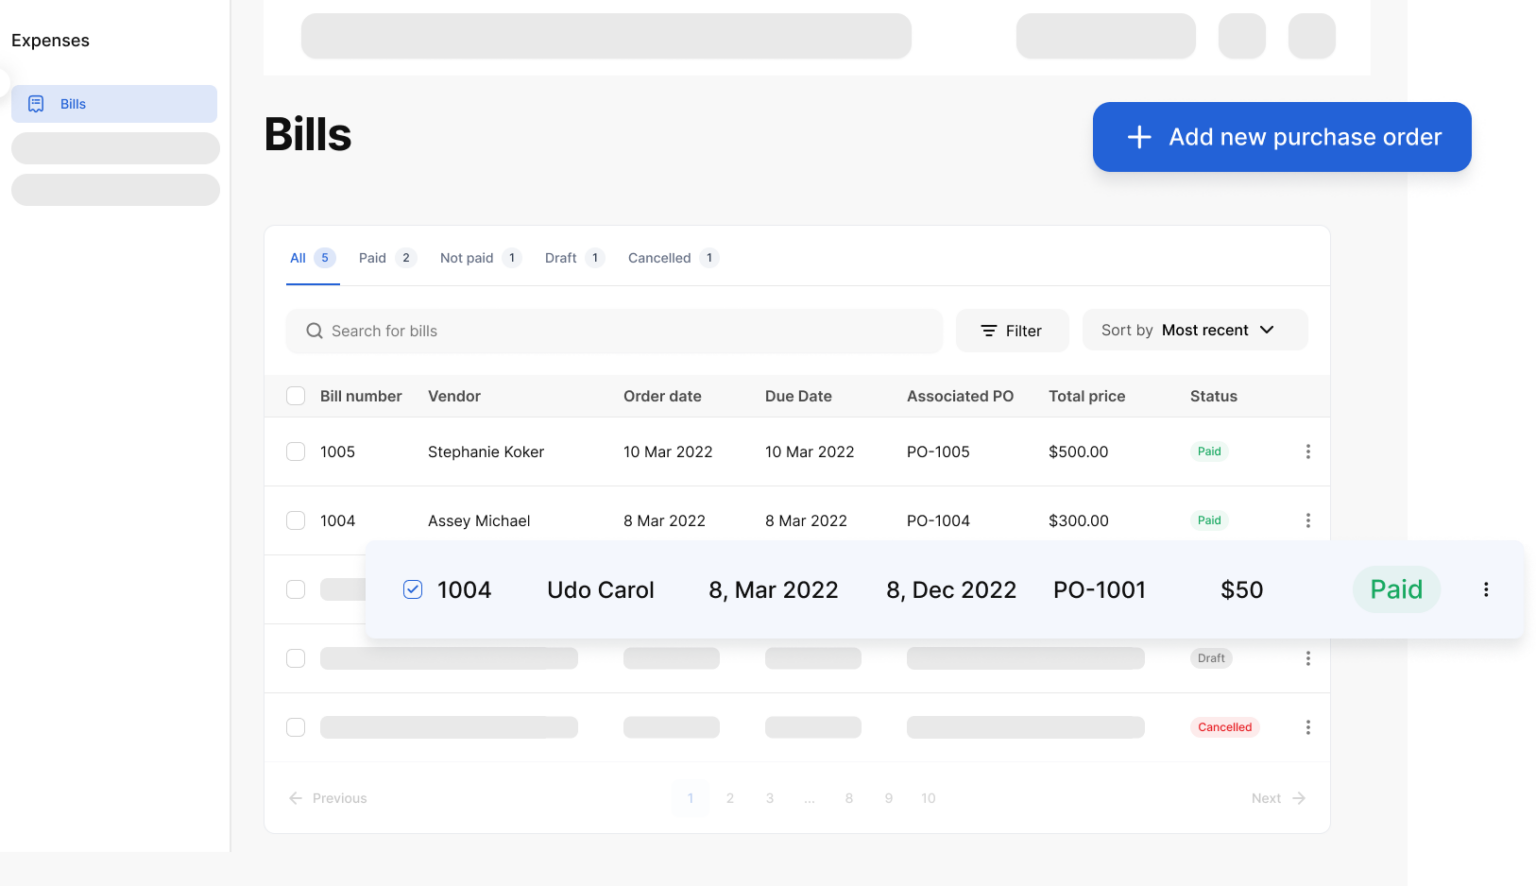Select page 2 in the pagination
Screen dimensions: 1536x886
[730, 798]
